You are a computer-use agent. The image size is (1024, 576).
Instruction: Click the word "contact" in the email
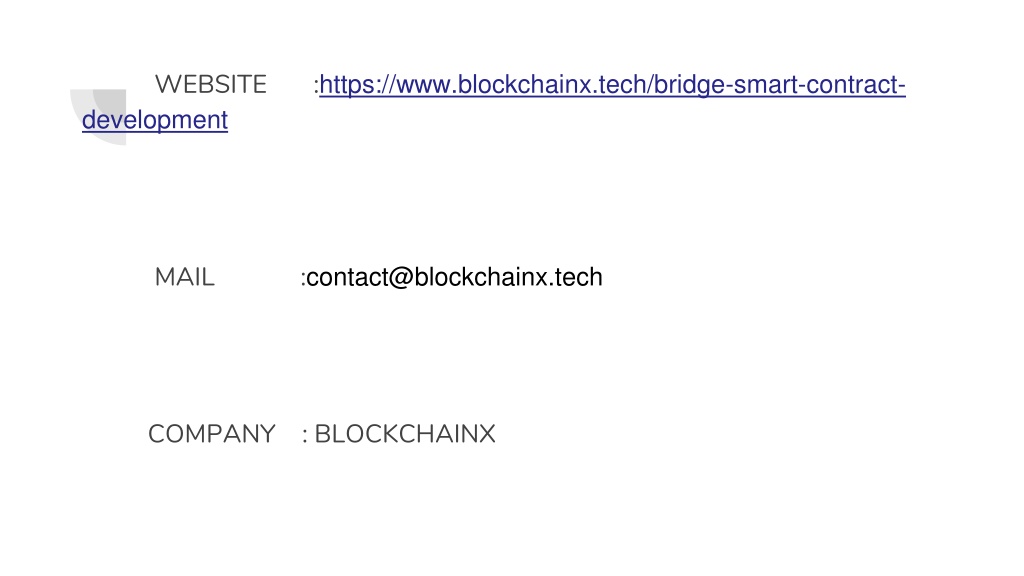pyautogui.click(x=347, y=278)
